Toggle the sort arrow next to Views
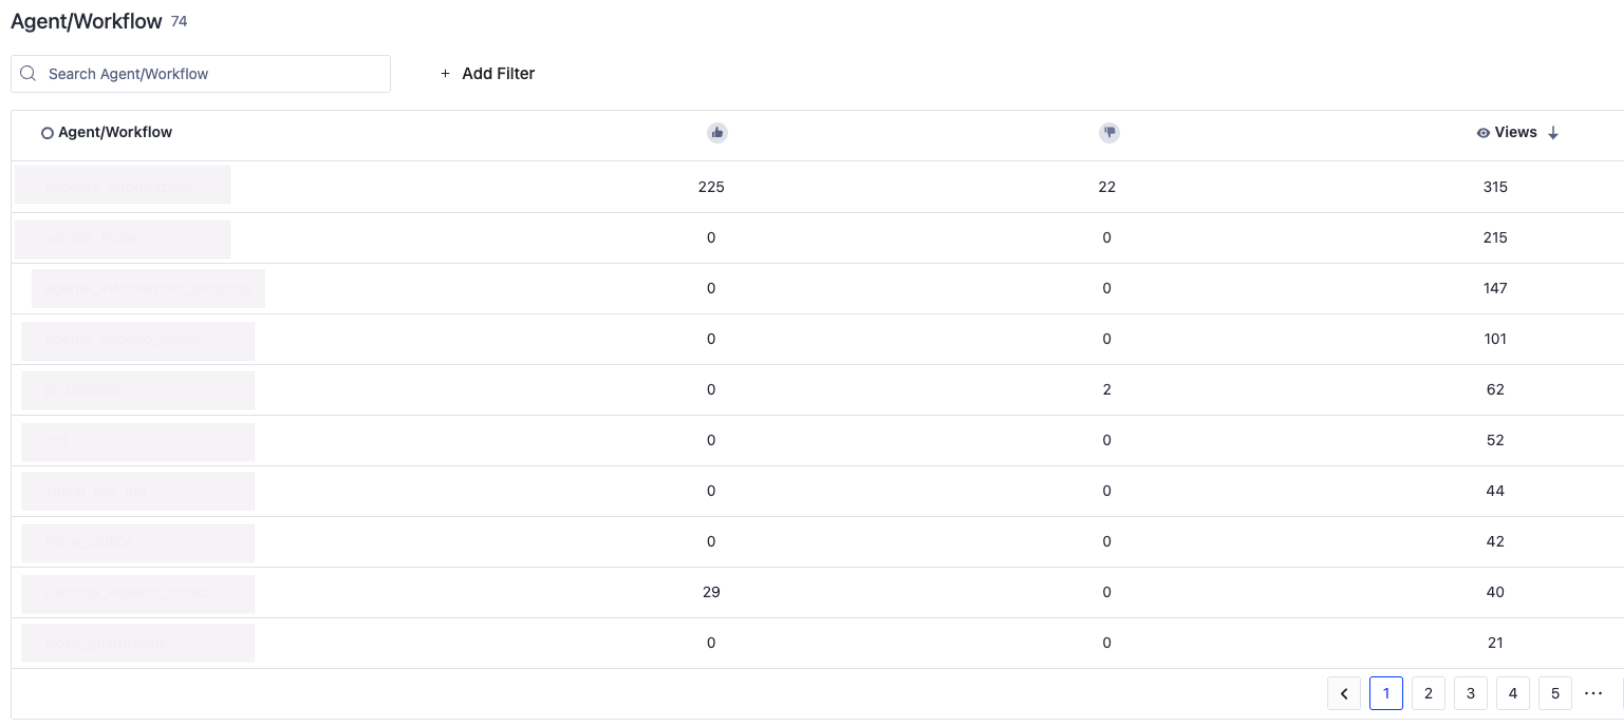This screenshot has width=1624, height=722. point(1553,133)
